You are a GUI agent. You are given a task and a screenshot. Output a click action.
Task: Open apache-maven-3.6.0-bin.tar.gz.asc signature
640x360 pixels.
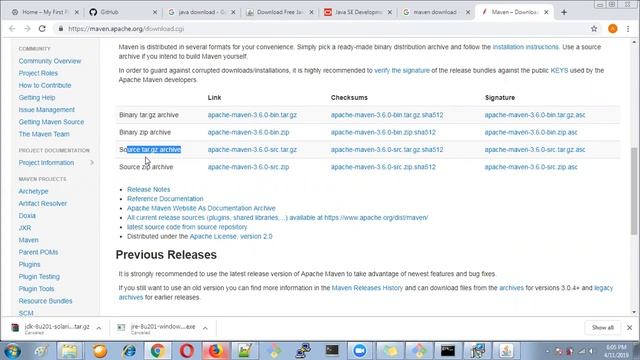tap(535, 115)
